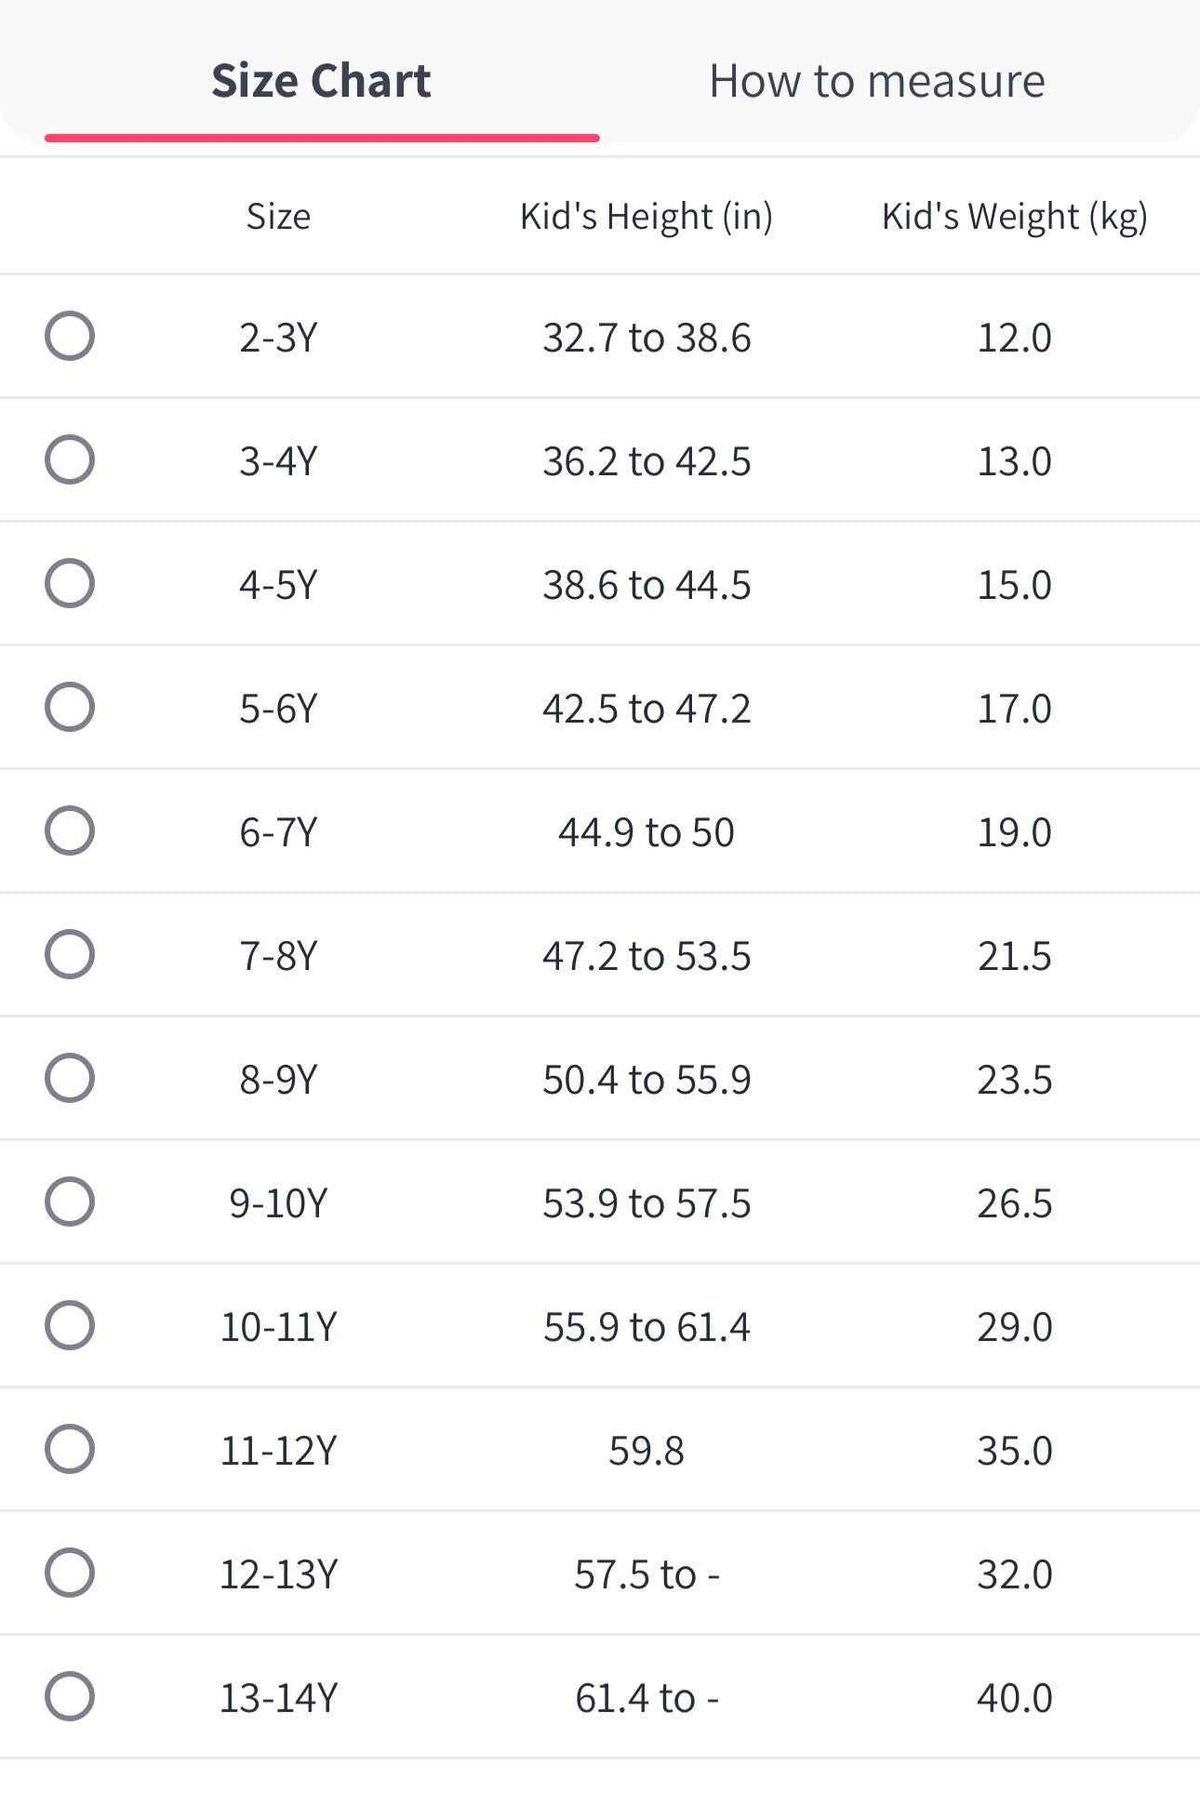Select the 8-9Y size radio button
1200x1793 pixels.
(x=70, y=1078)
